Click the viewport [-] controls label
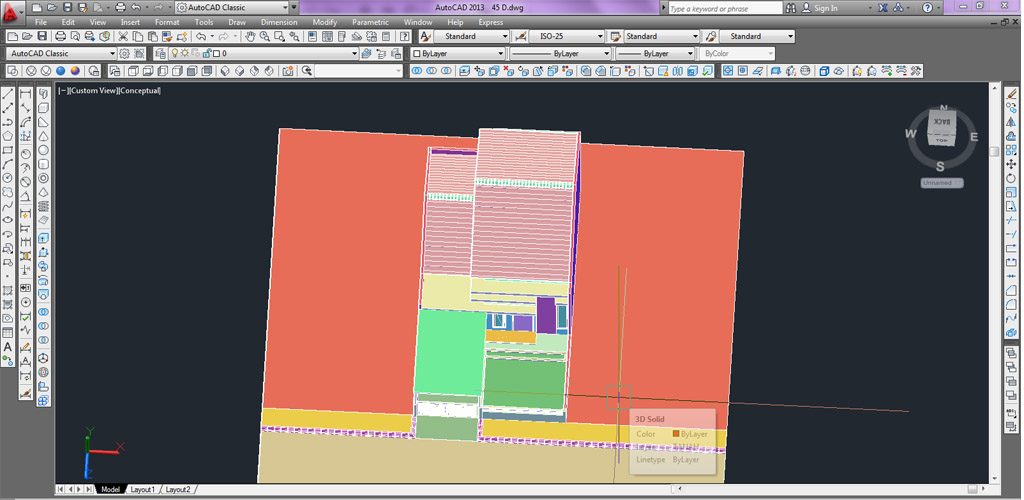Screen dimensions: 1024x500 click(x=63, y=91)
